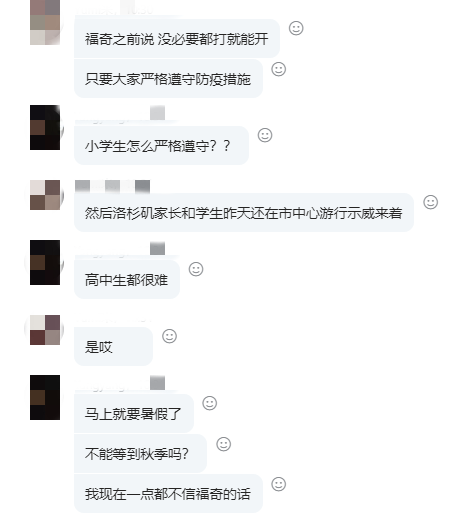Add reaction to 小学生怎么严格遵守 message
The width and height of the screenshot is (460, 514).
point(265,135)
